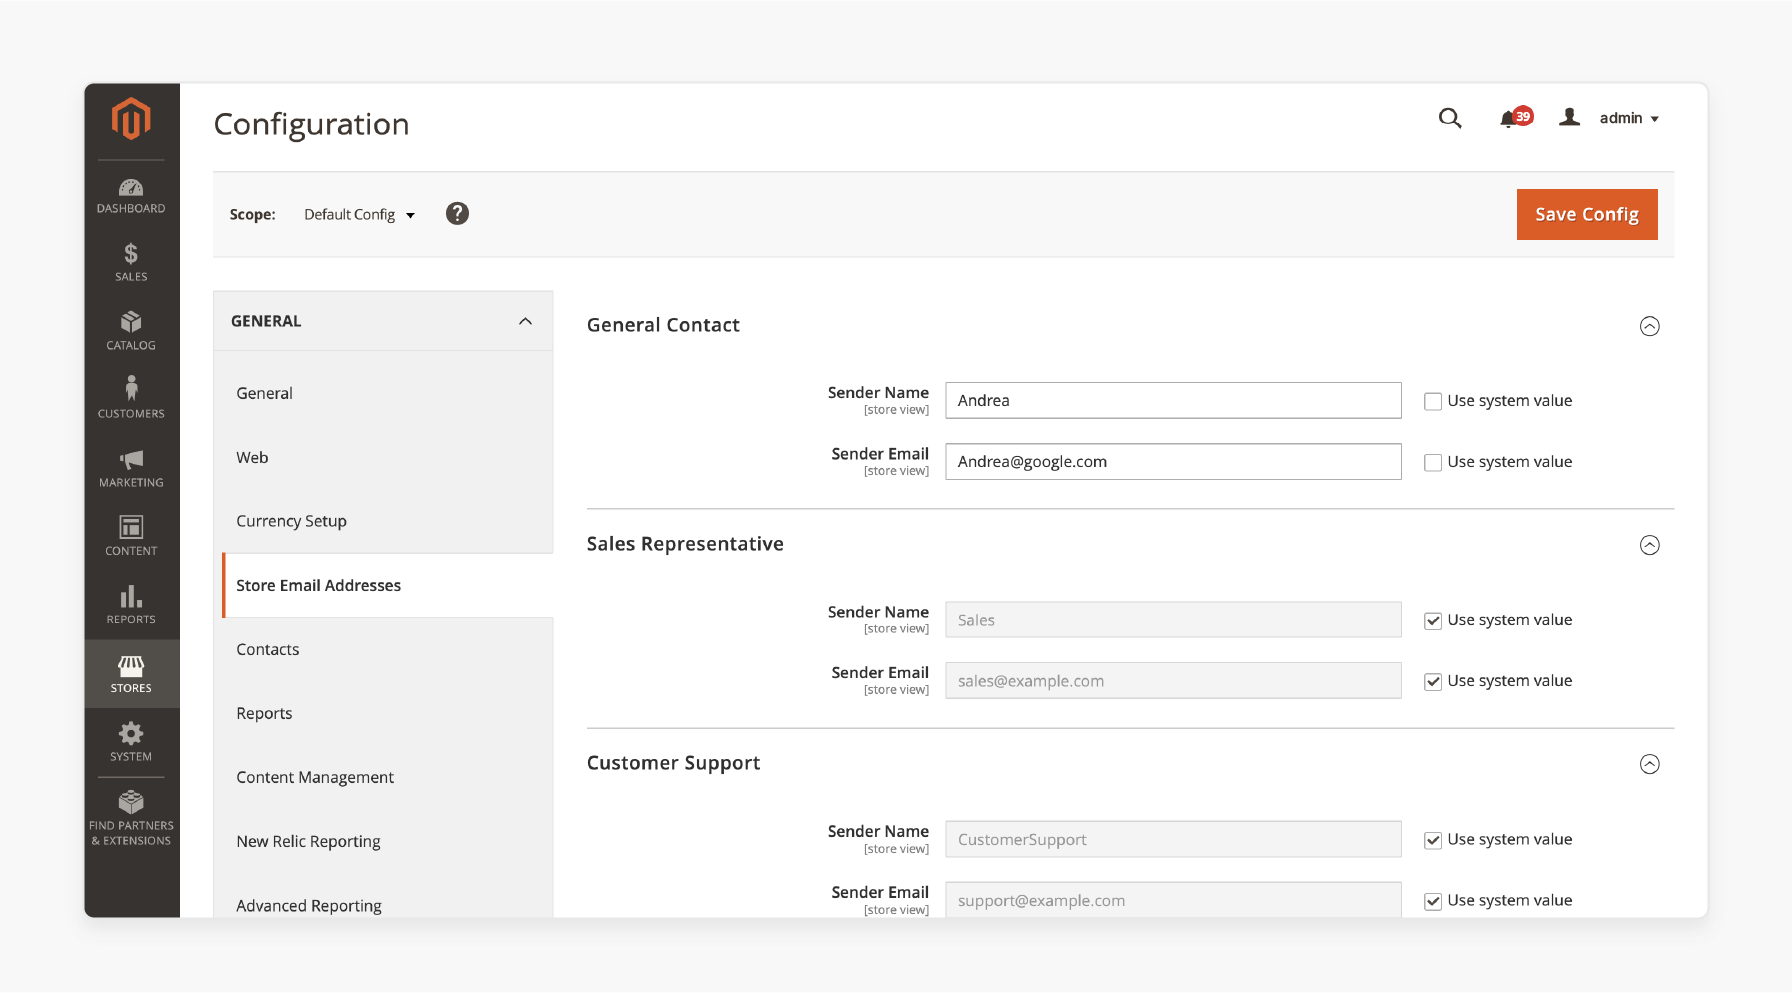This screenshot has height=993, width=1792.
Task: Uncheck Customer Support Sender Email system value
Action: [x=1433, y=901]
